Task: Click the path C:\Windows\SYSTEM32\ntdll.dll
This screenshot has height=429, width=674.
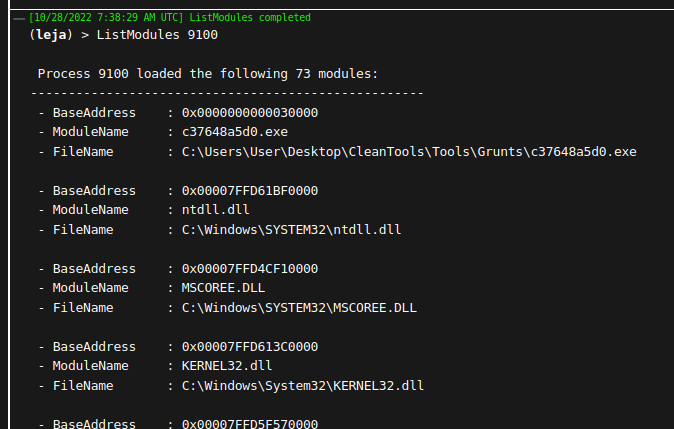Action: coord(291,230)
